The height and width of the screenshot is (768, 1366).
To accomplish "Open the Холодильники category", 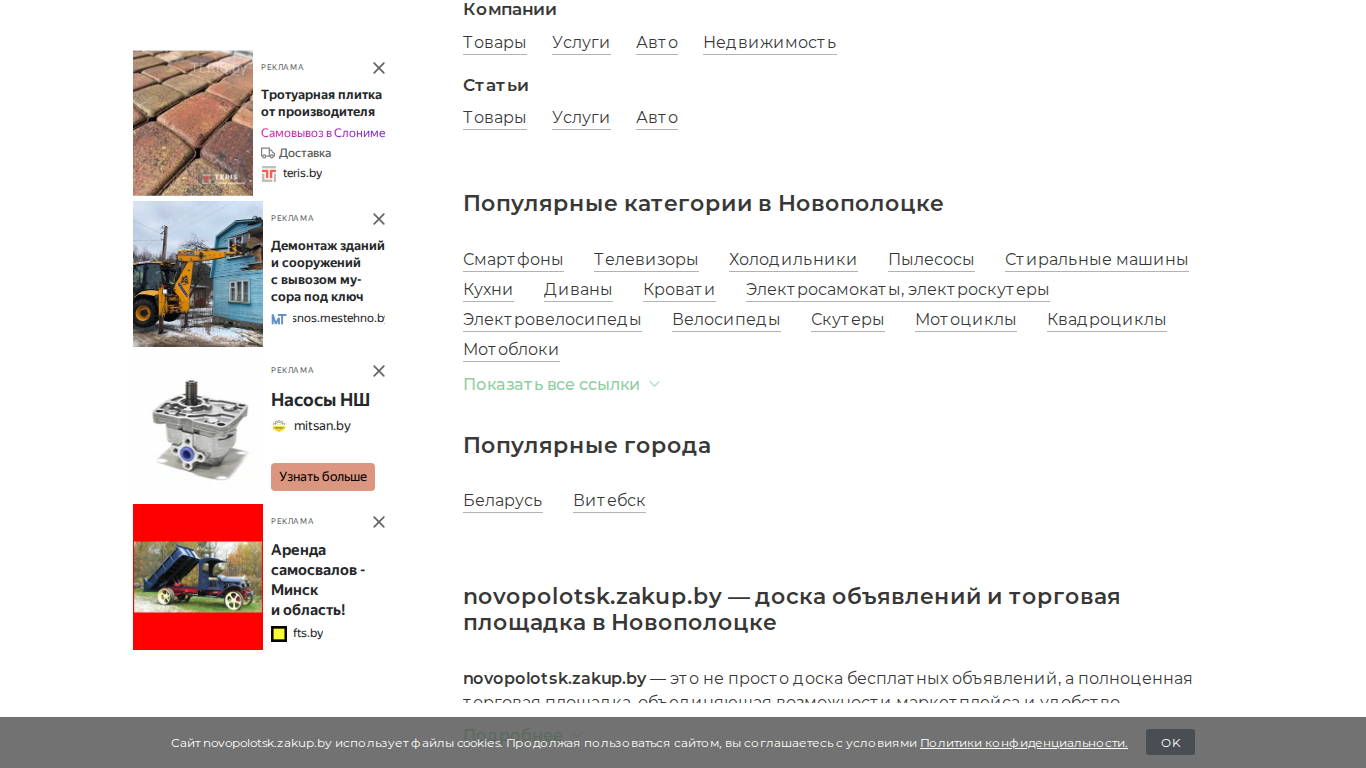I will pyautogui.click(x=793, y=260).
